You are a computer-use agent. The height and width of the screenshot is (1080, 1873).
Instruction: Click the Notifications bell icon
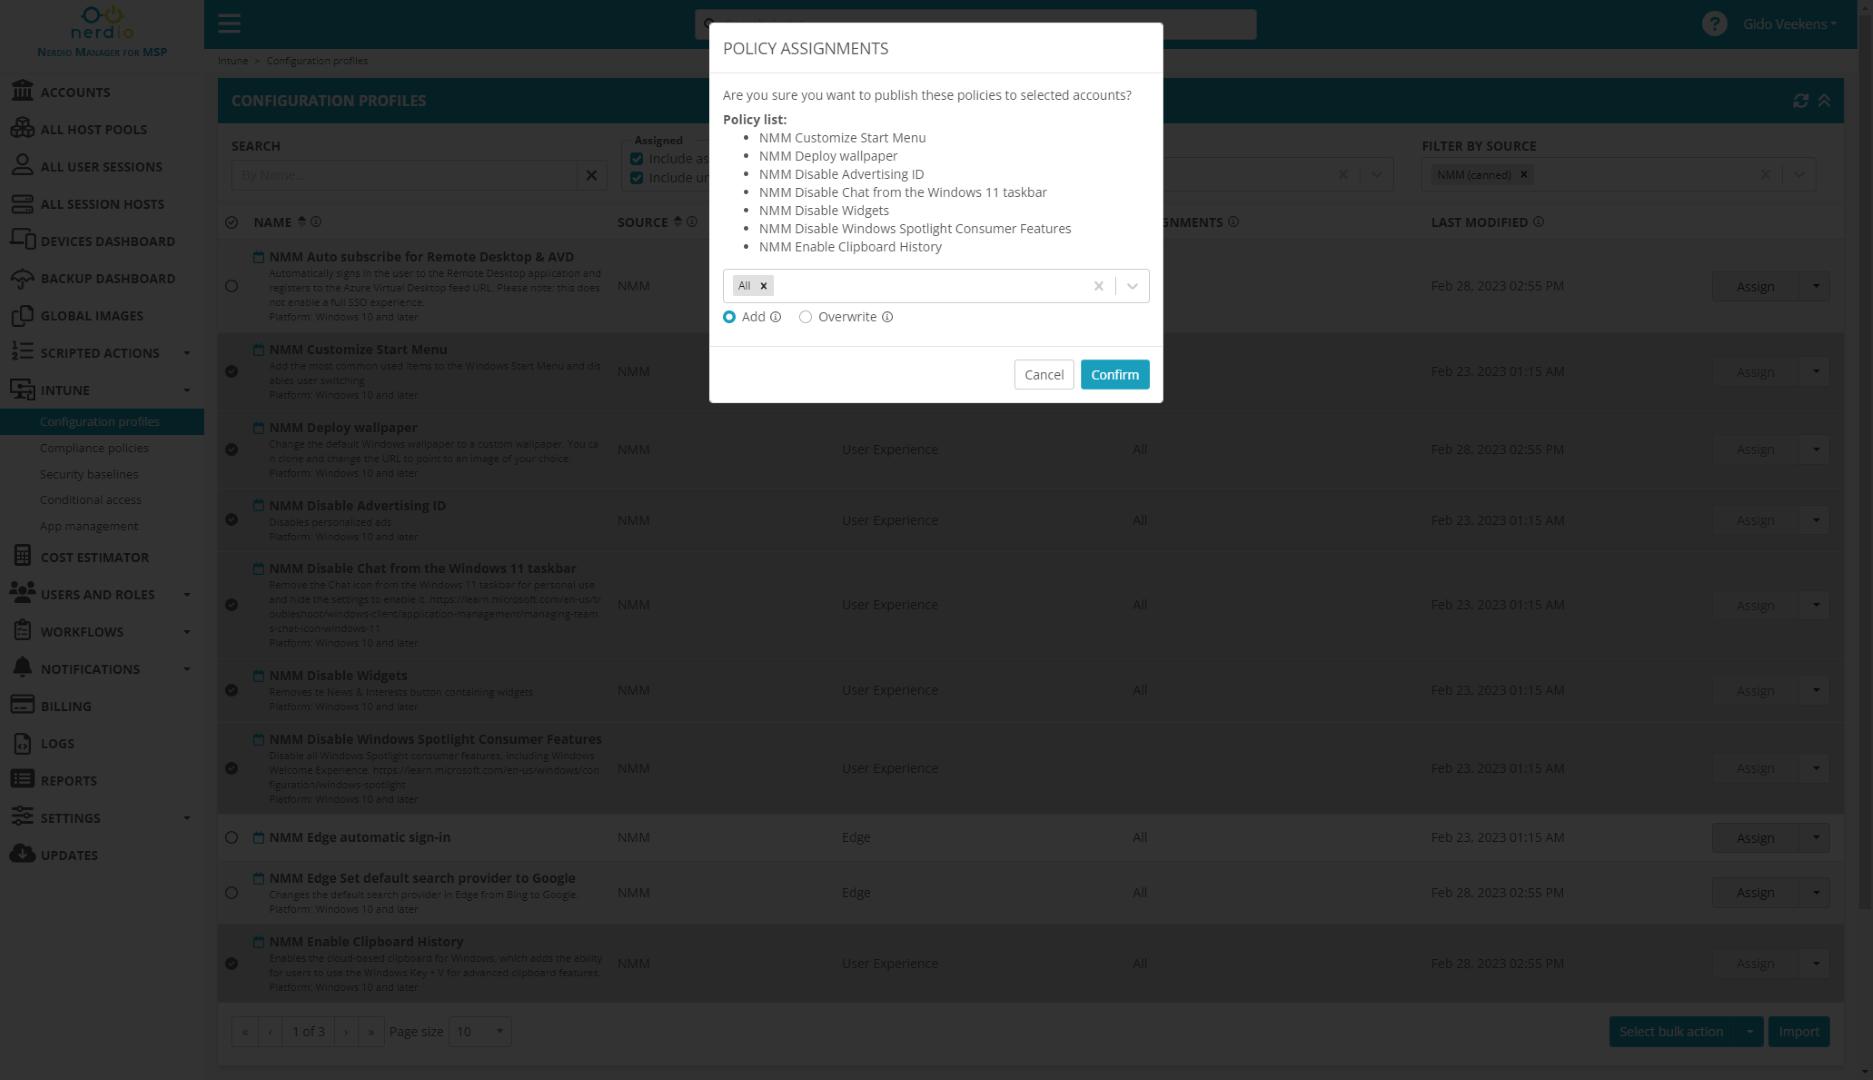tap(22, 668)
